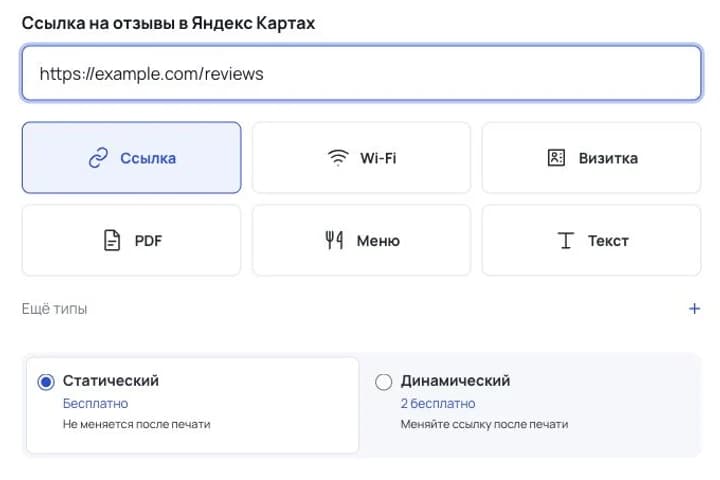
Task: Choose the PDF label on the QR type card
Action: [148, 241]
